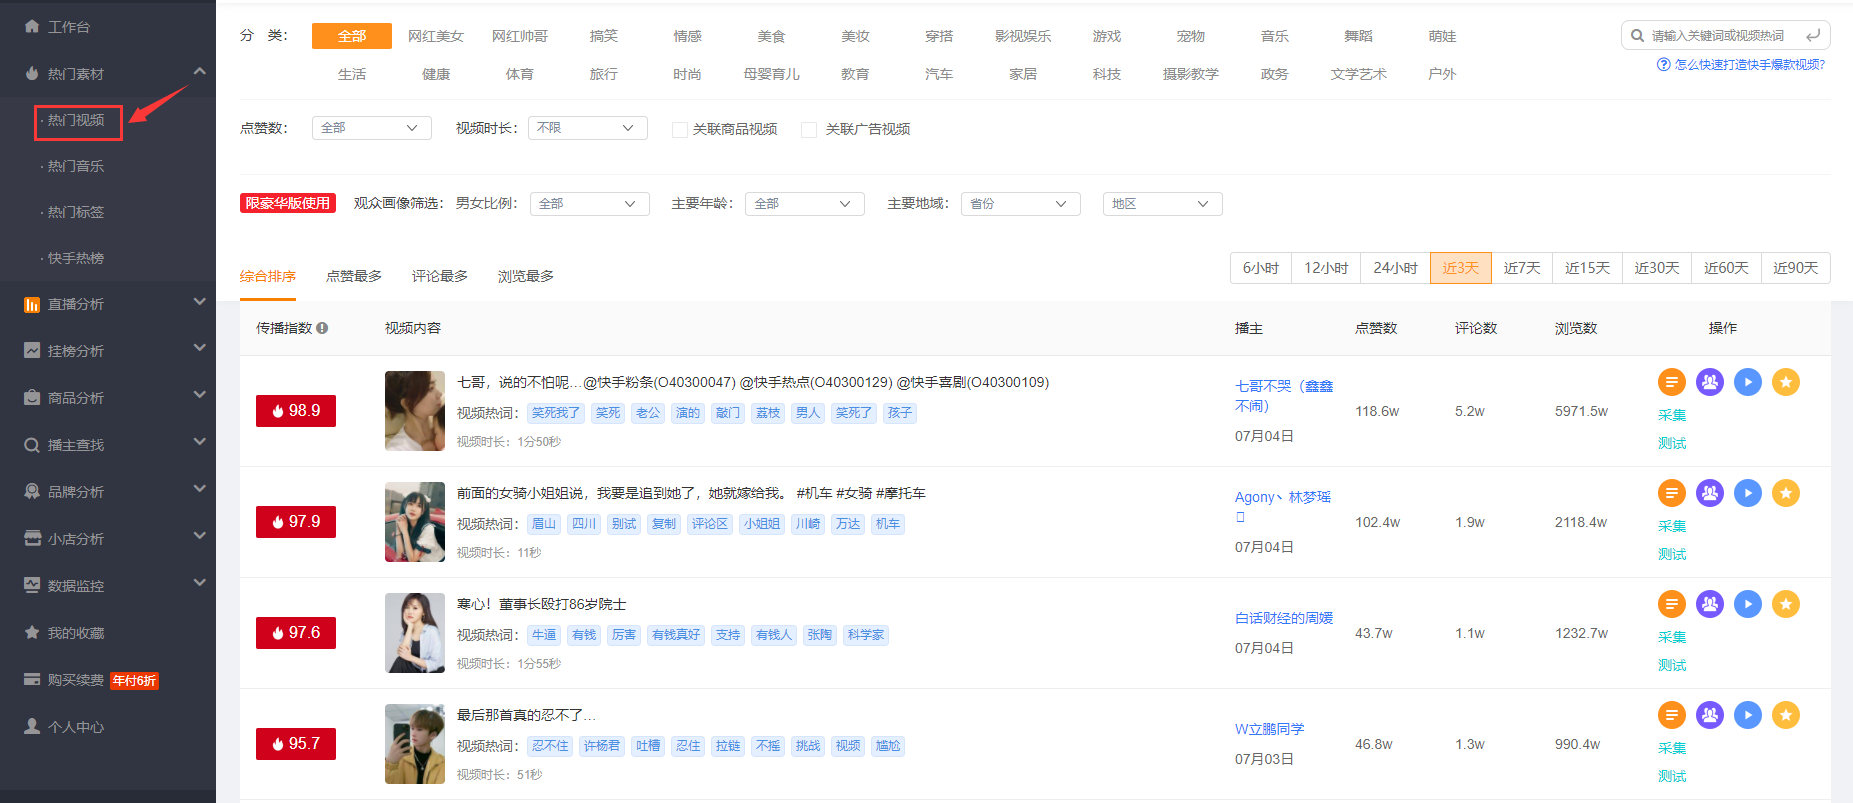Viewport: 1853px width, 803px height.
Task: Open the 地区 dropdown
Action: coord(1163,204)
